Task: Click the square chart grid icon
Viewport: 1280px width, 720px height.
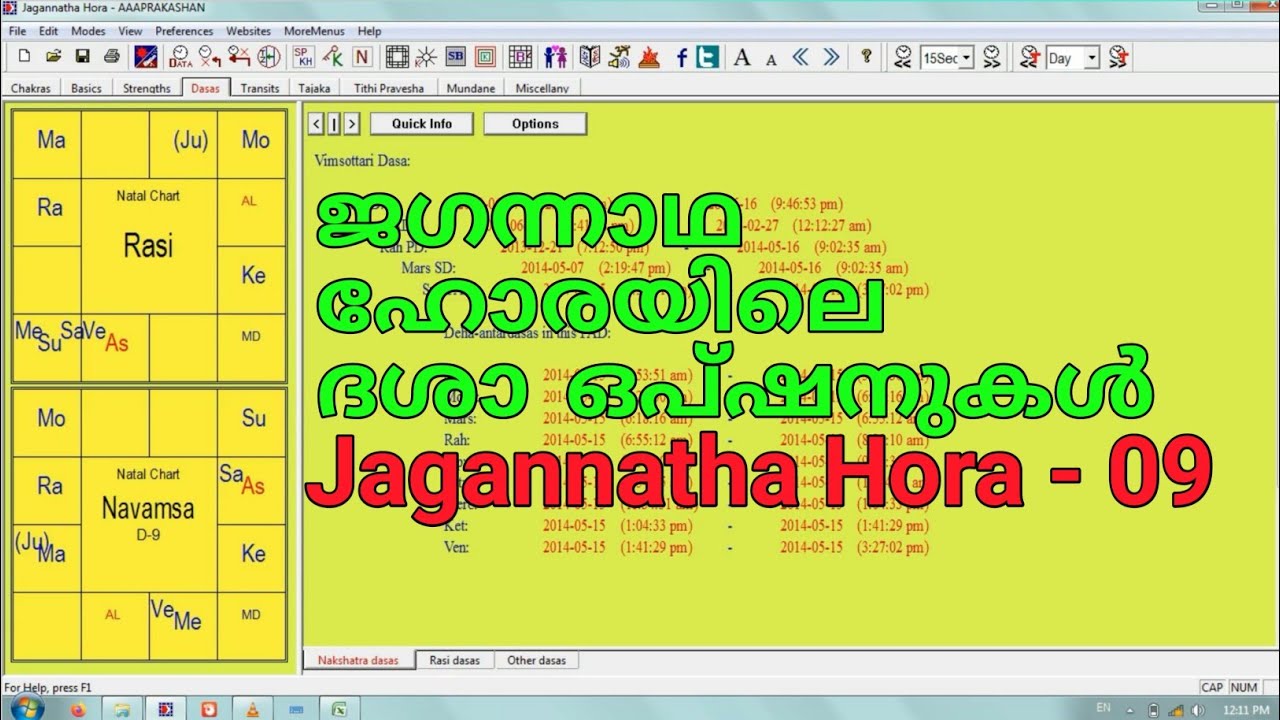Action: pos(398,57)
